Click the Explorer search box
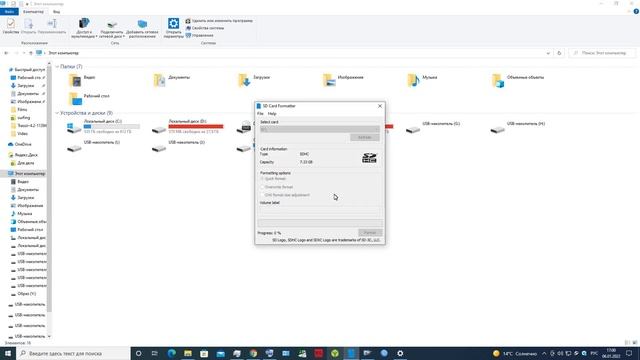This screenshot has width=640, height=360. 603,53
